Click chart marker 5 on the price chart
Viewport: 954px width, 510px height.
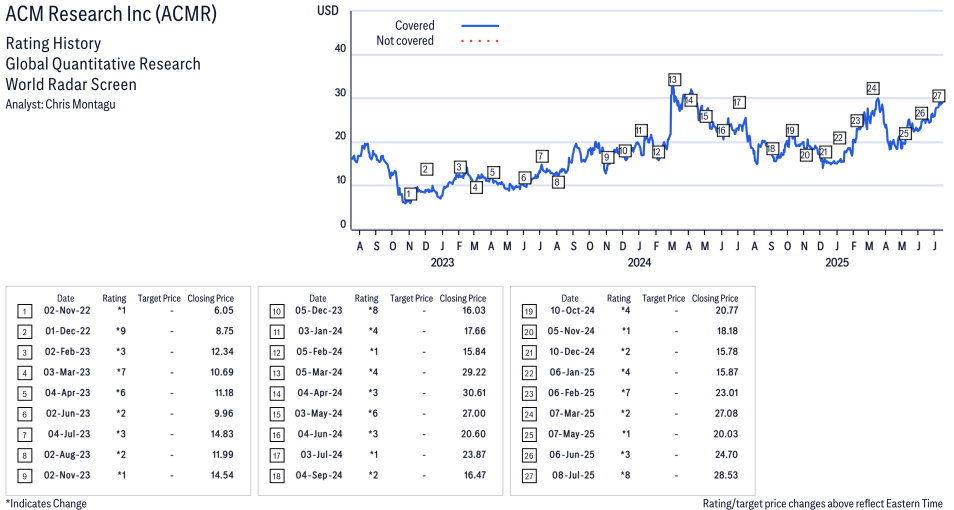[493, 173]
